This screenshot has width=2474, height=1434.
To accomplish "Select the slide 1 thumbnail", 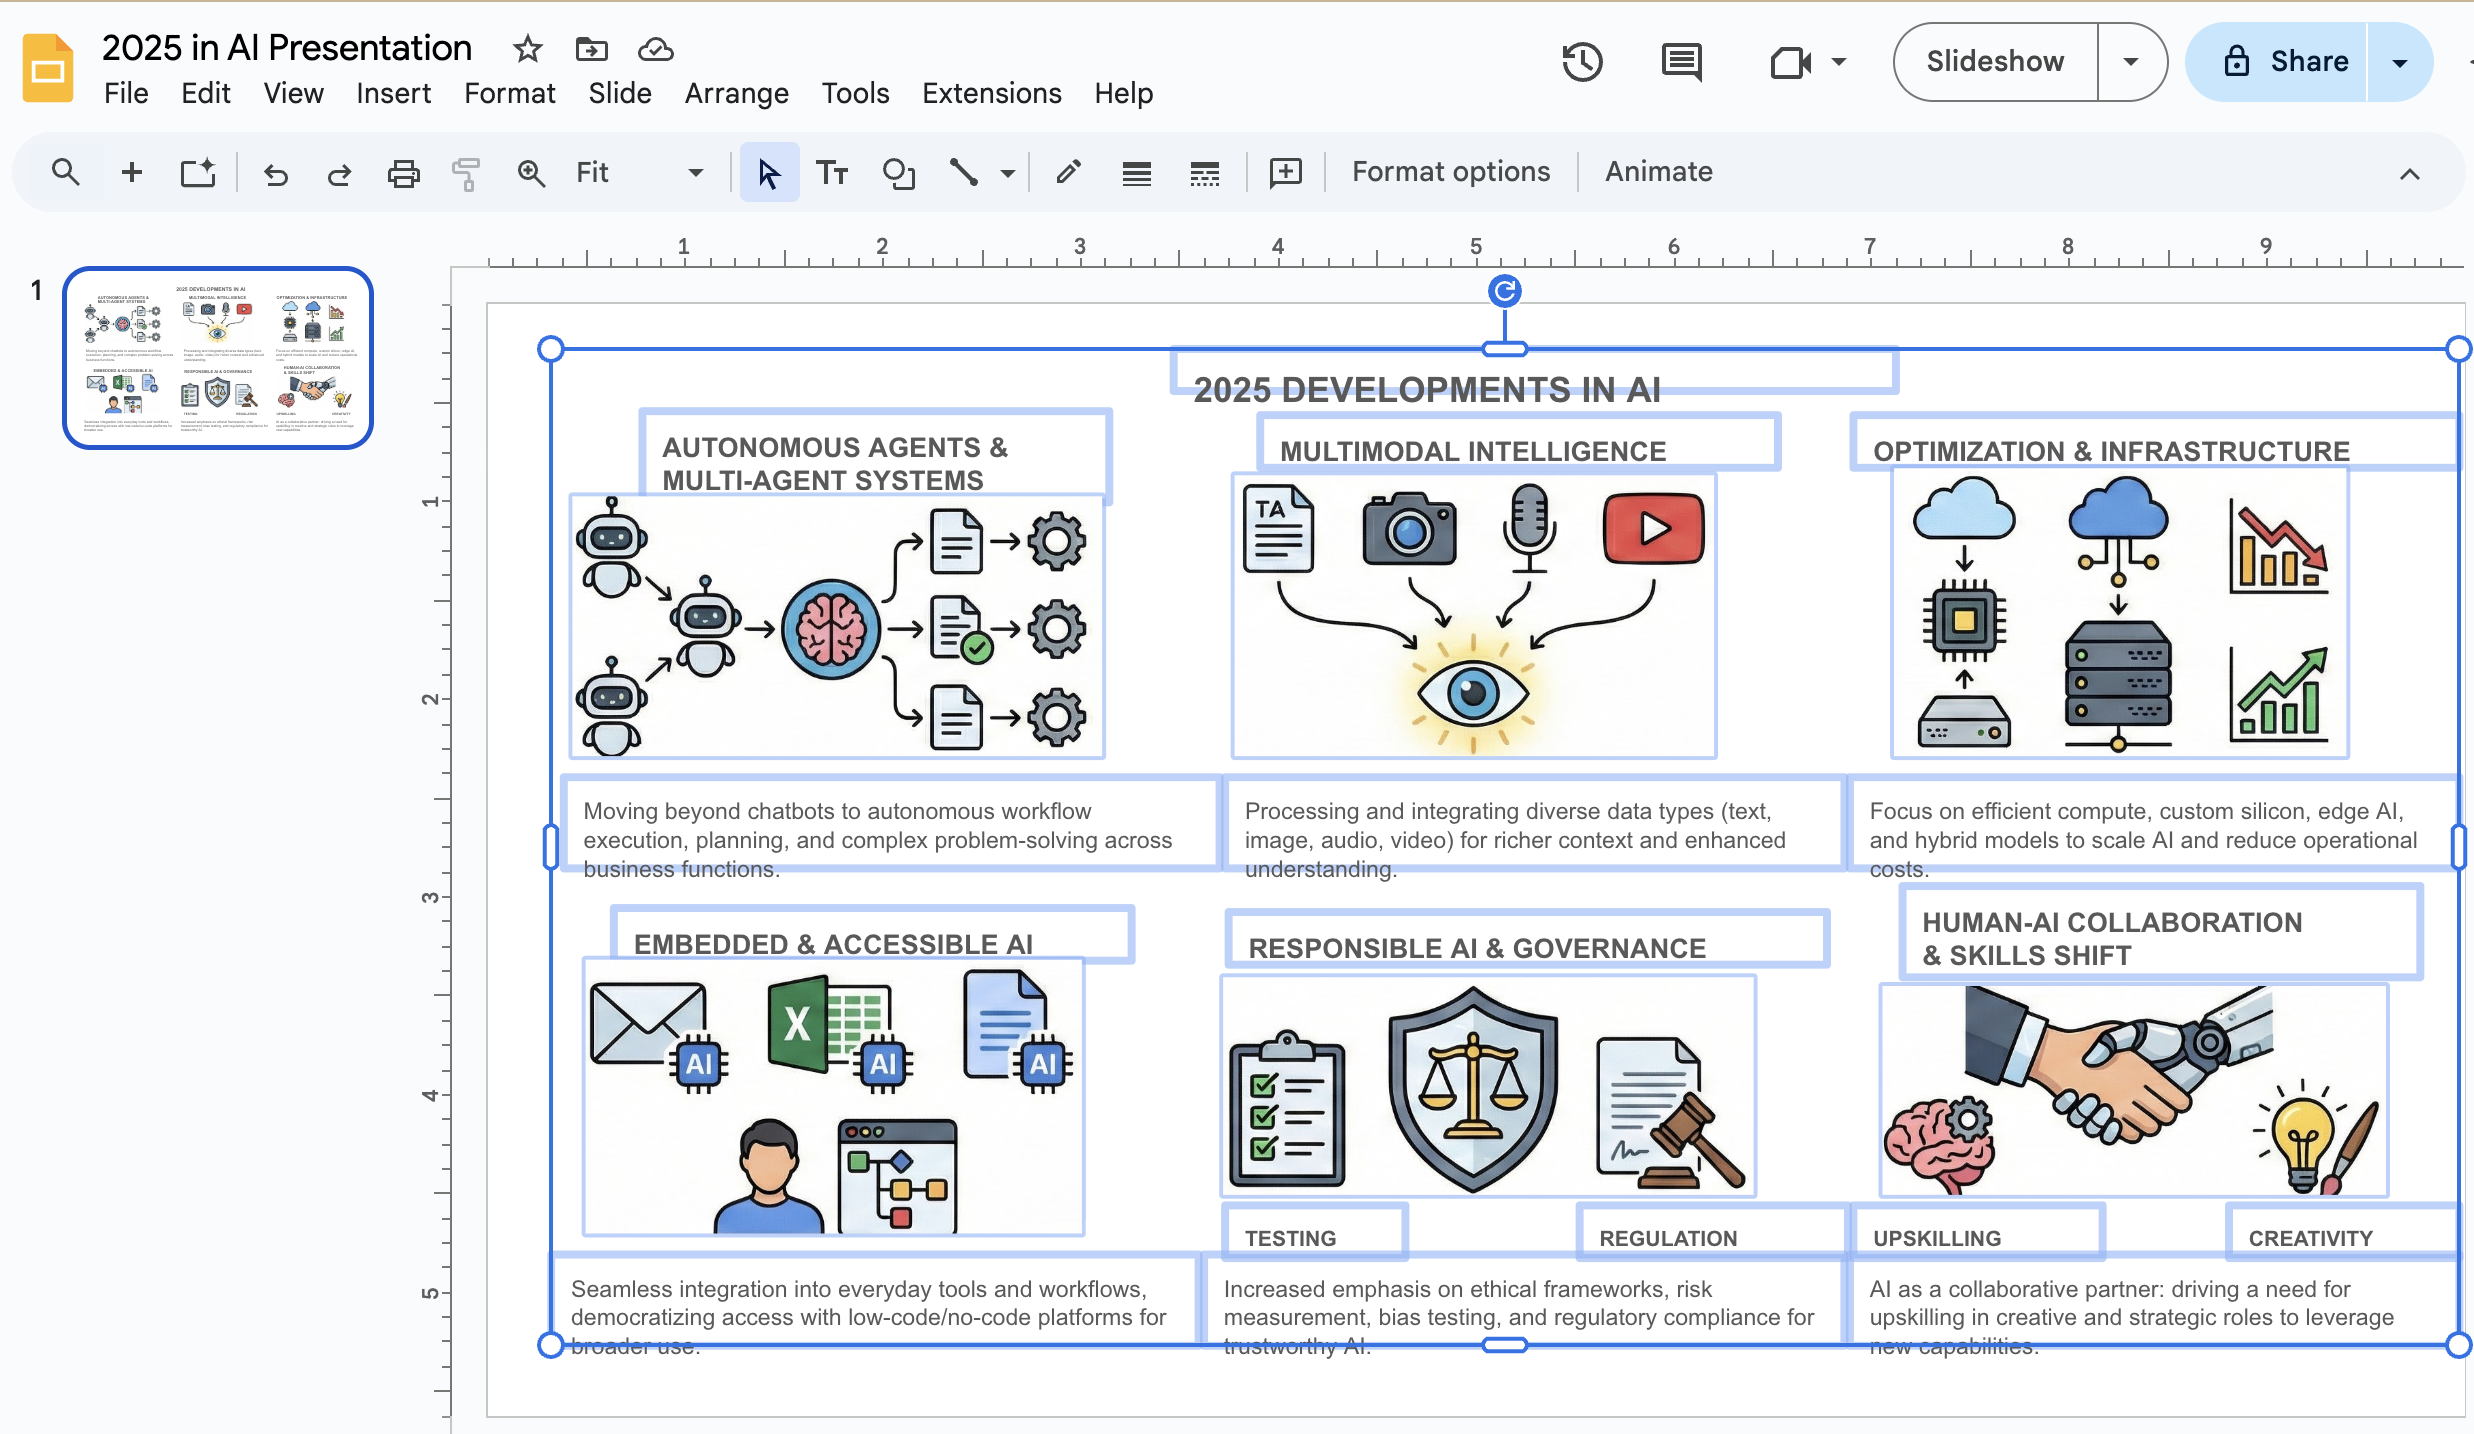I will 218,358.
